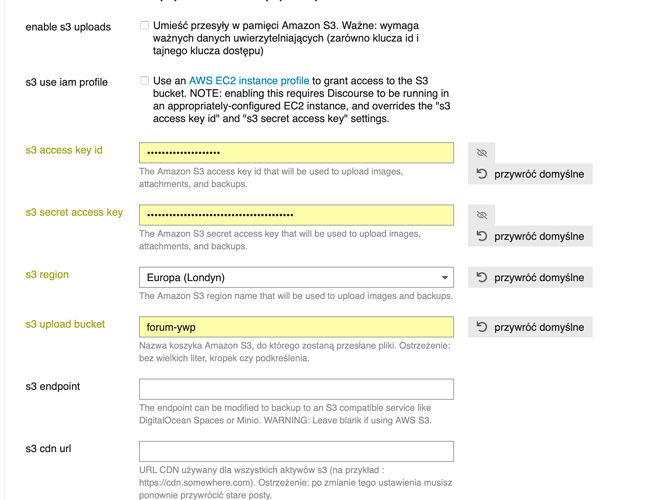This screenshot has width=655, height=500.
Task: Tick the s3 use iam profile checkbox
Action: click(x=145, y=80)
